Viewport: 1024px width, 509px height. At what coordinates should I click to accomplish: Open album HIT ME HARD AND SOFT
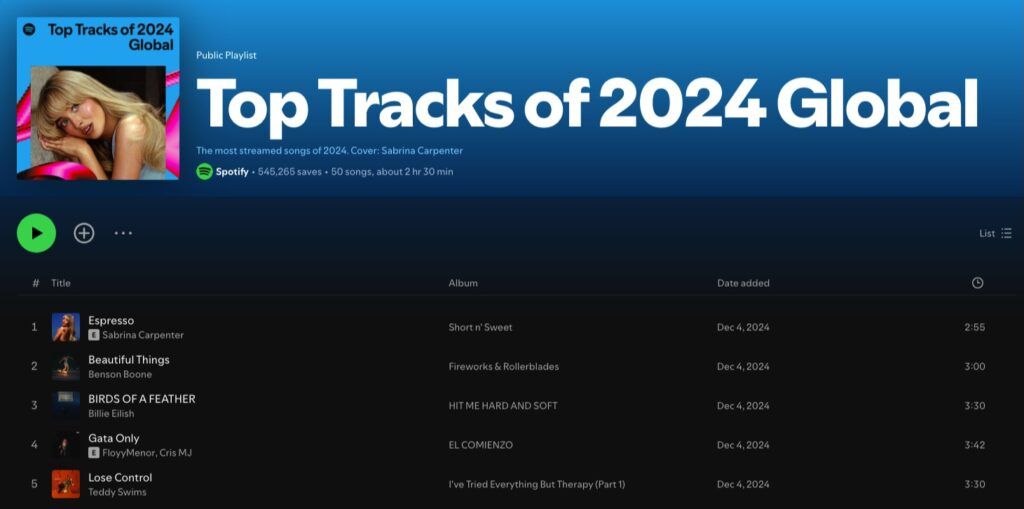[503, 406]
